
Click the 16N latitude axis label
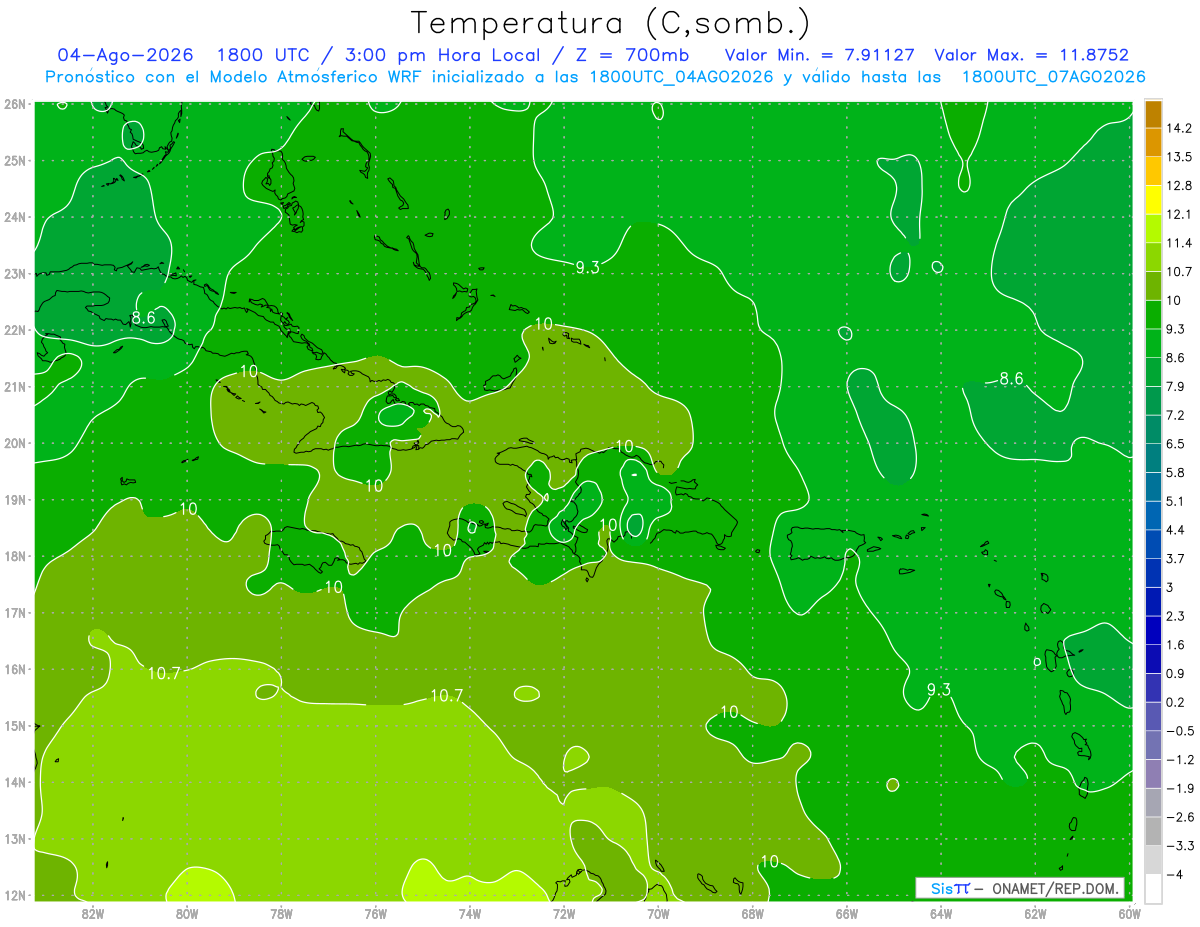tap(14, 669)
